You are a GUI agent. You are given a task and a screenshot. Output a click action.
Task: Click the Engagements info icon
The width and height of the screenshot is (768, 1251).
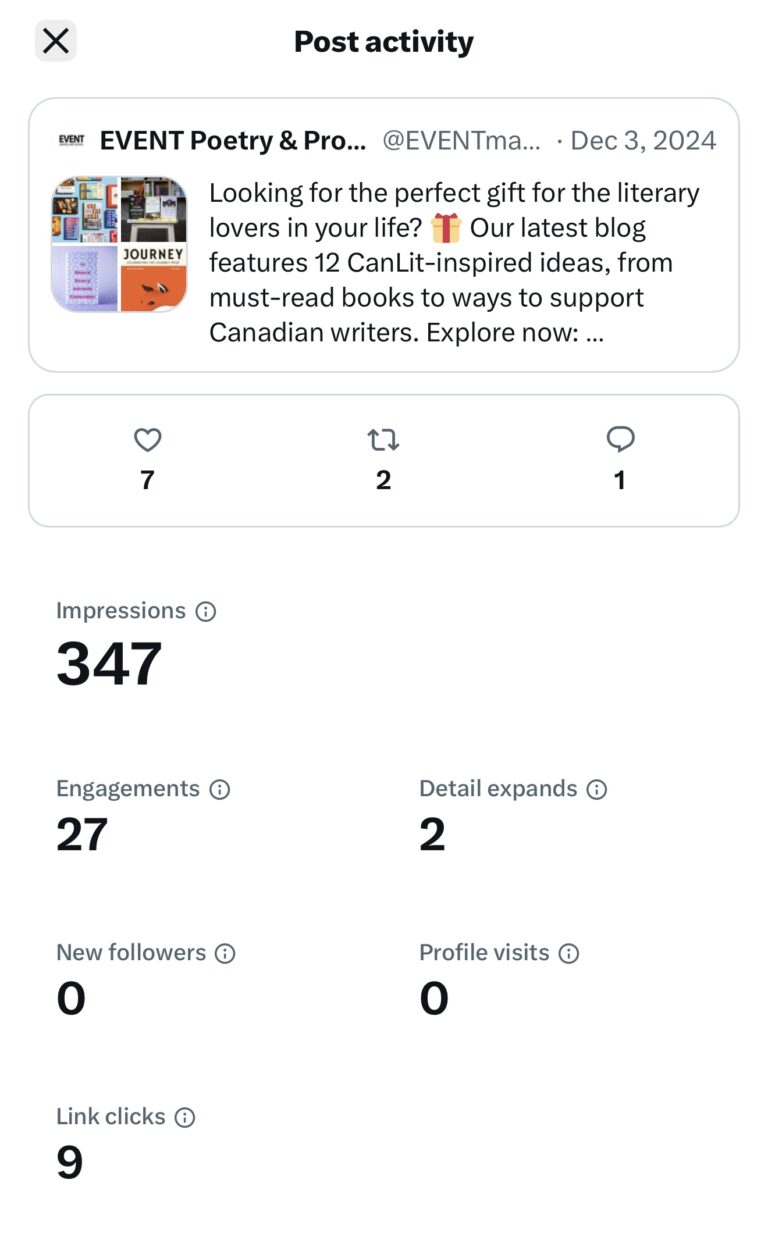point(219,789)
